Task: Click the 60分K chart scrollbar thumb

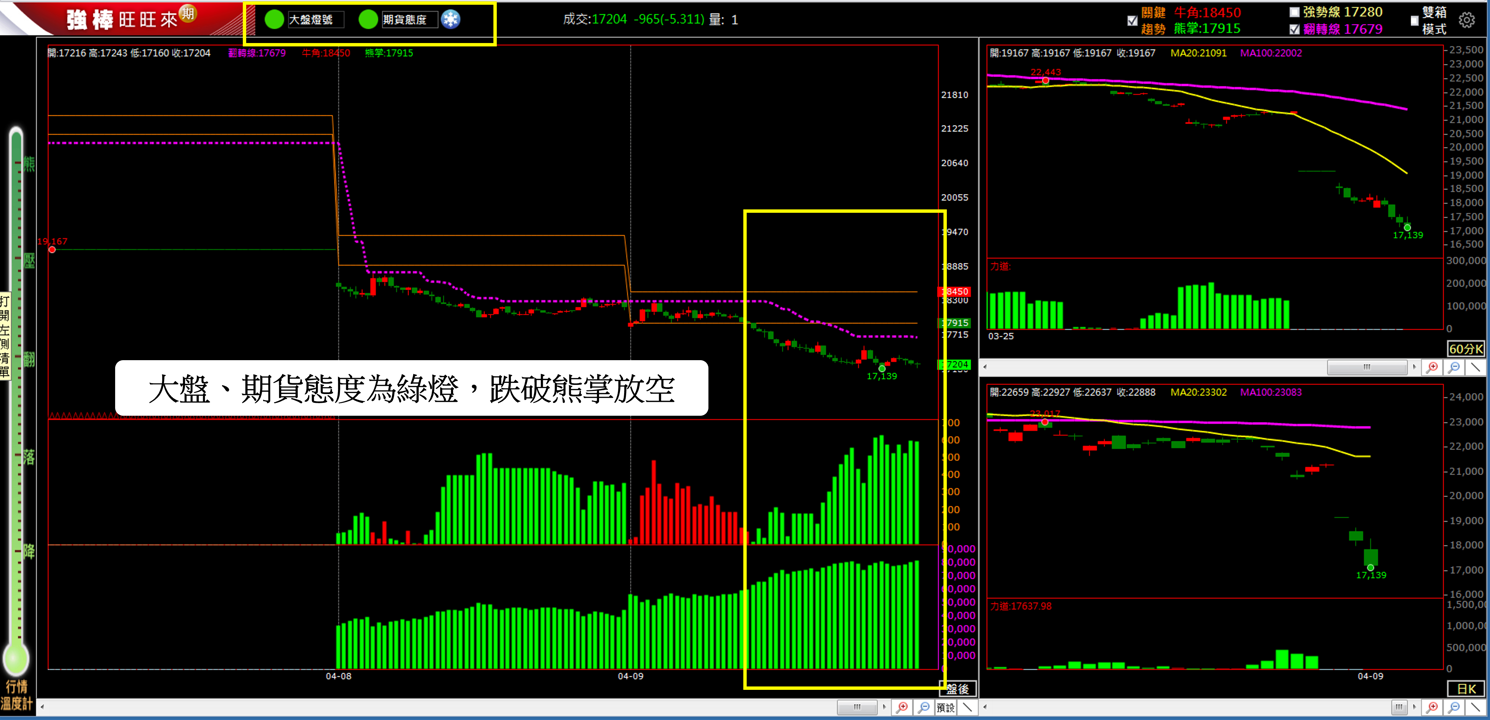Action: click(x=1367, y=367)
